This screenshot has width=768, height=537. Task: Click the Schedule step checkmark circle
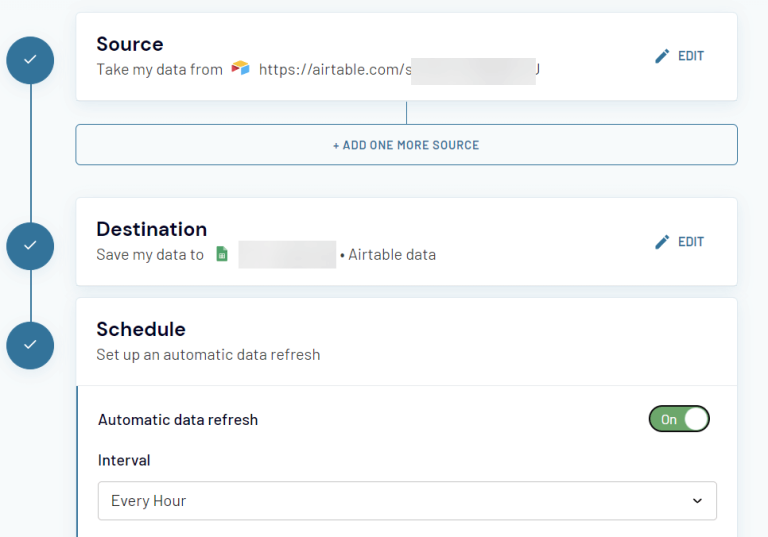coord(30,344)
